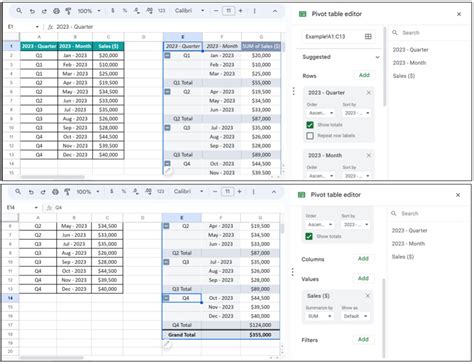The width and height of the screenshot is (474, 364).
Task: Click the print icon in top toolbar
Action: pos(56,11)
